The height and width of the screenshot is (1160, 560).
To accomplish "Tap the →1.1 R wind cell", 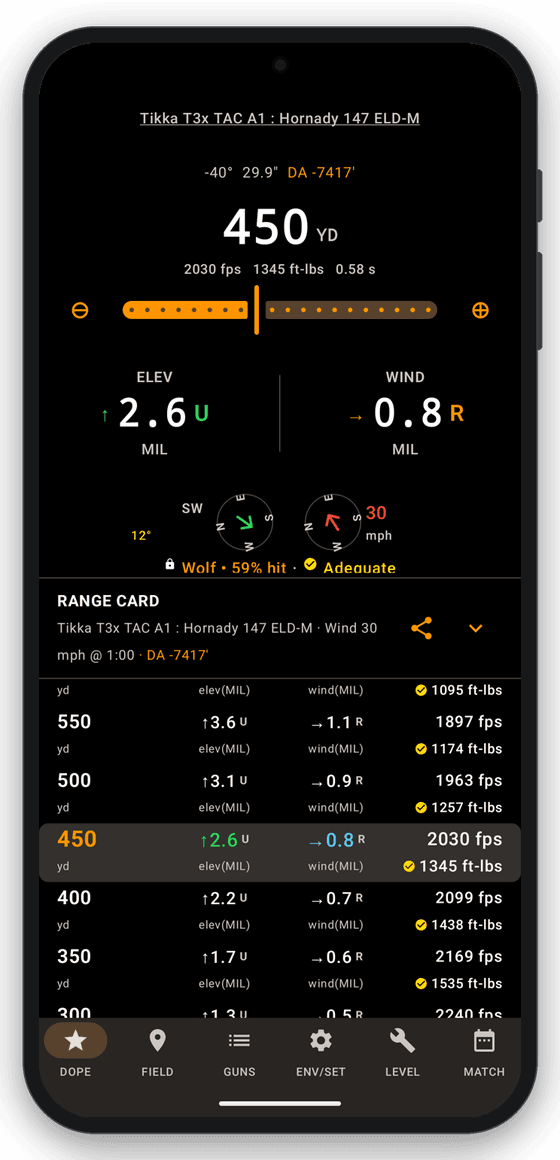I will tap(336, 722).
